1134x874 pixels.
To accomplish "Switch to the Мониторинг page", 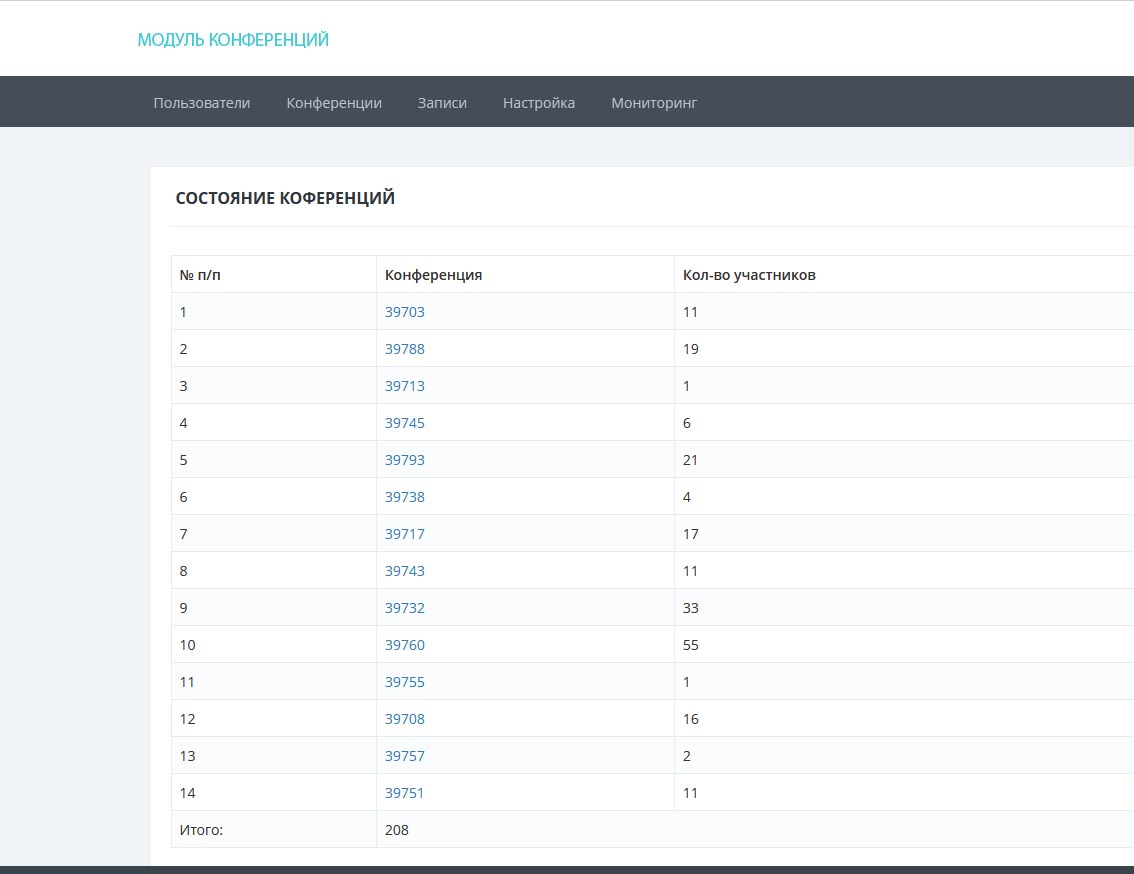I will coord(654,103).
